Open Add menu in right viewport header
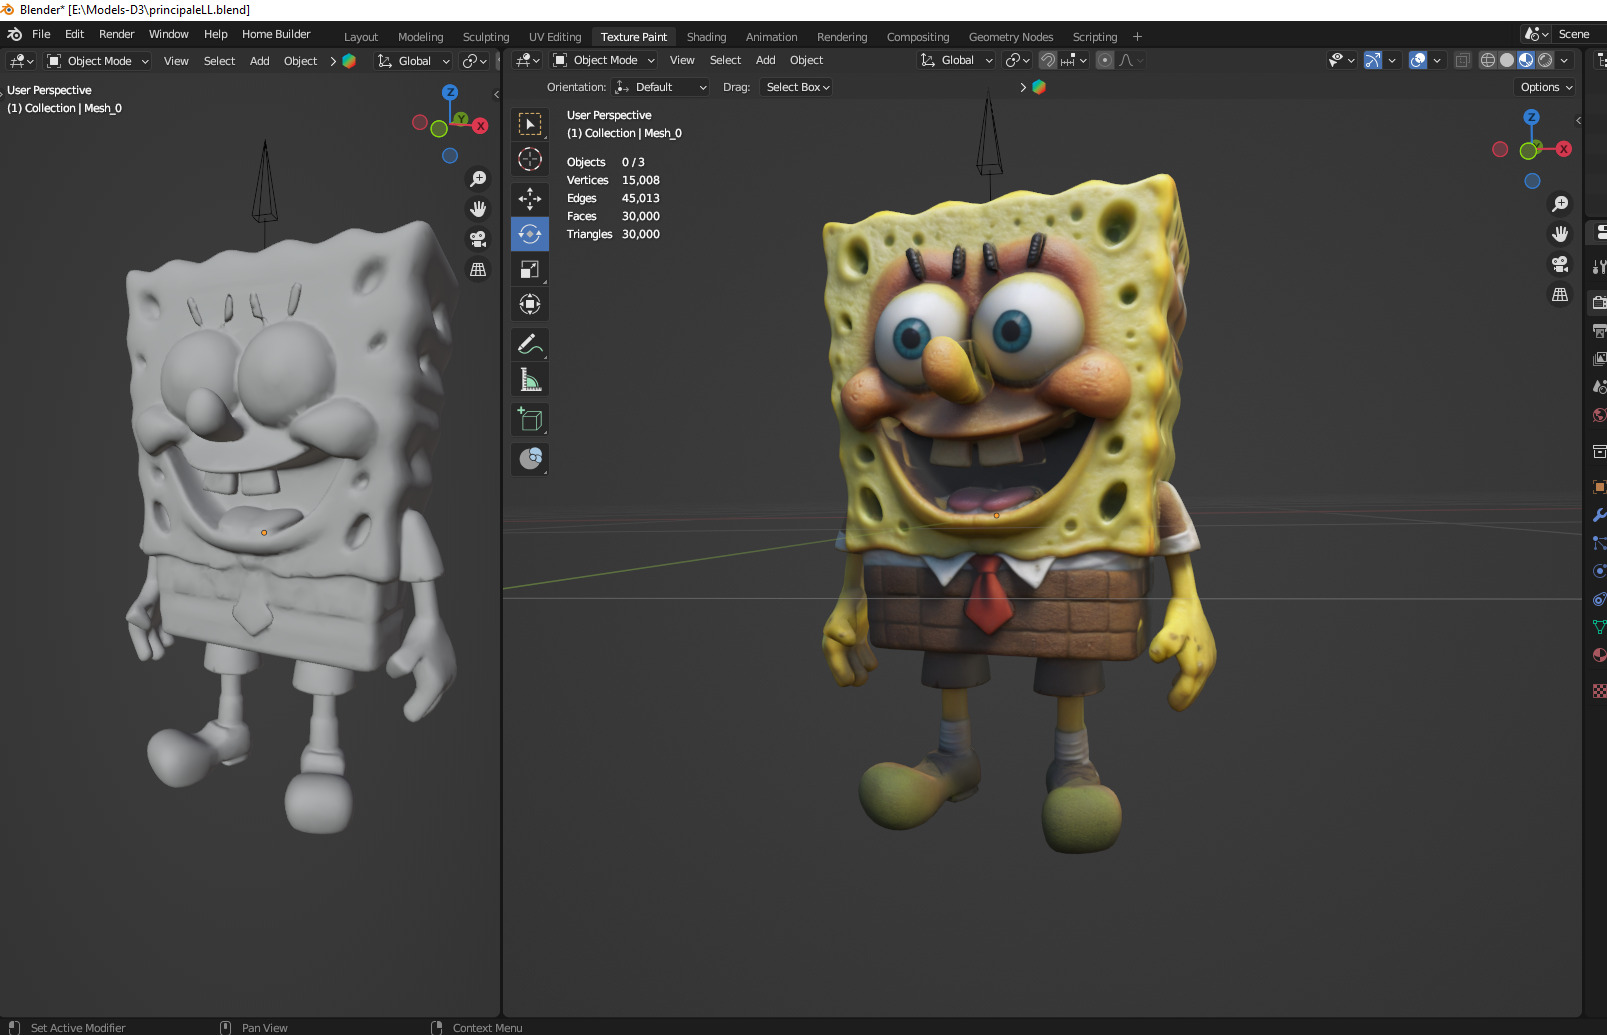Screen dimensions: 1607x1035 (765, 60)
